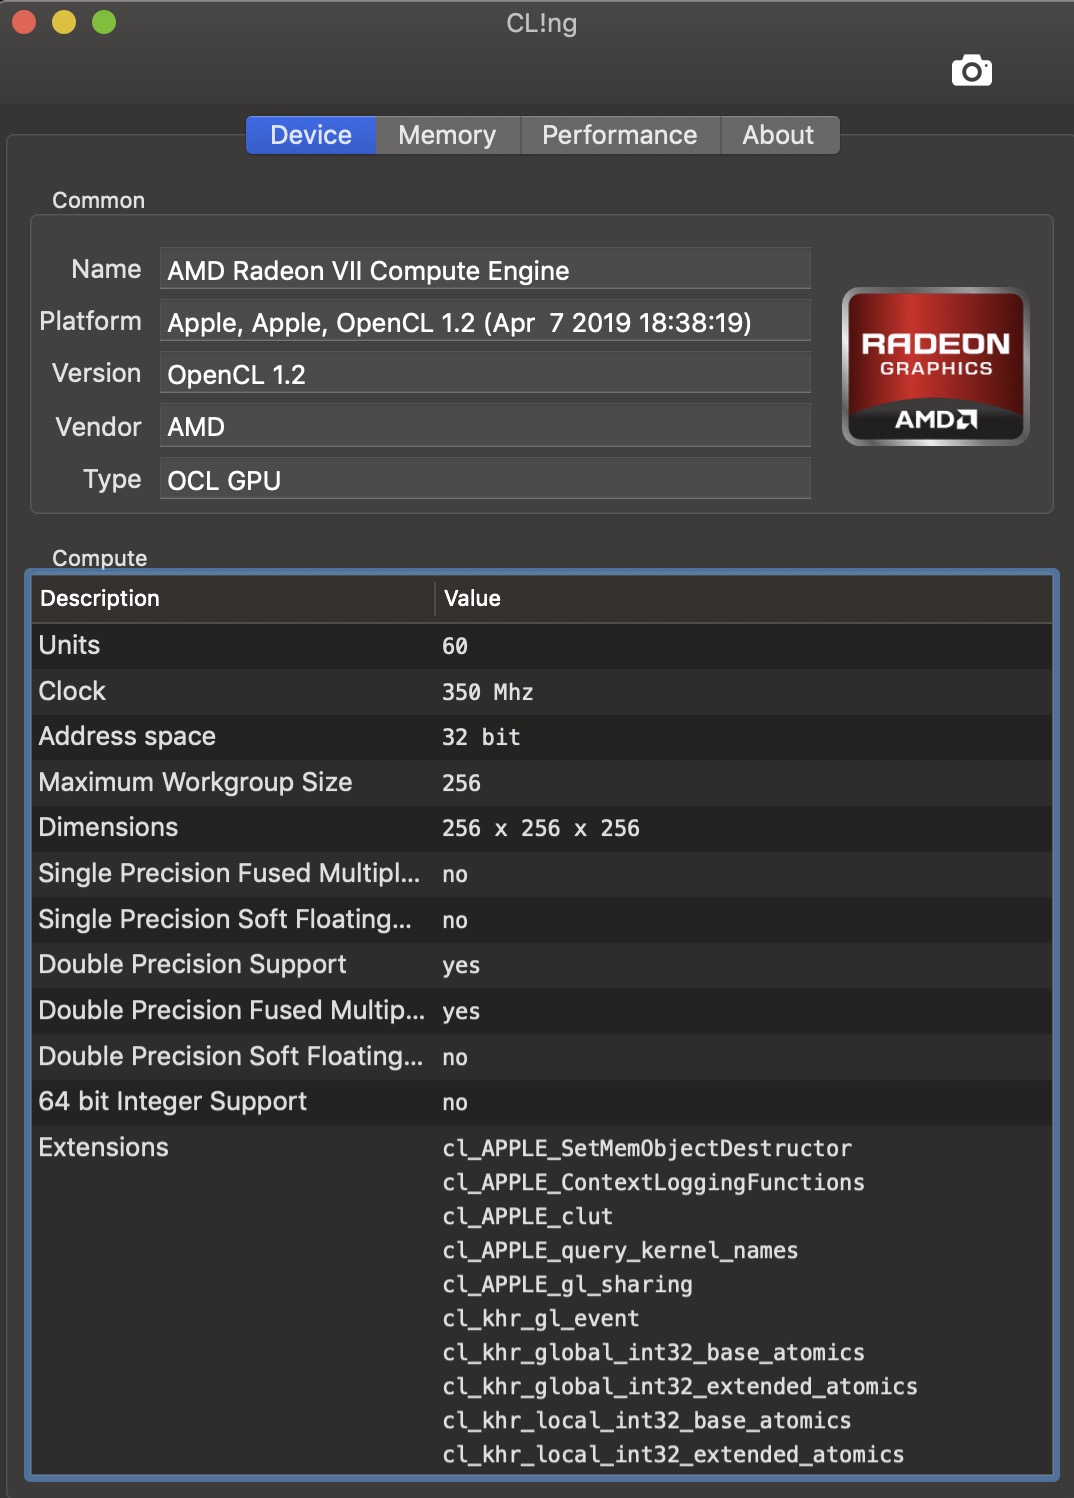Click the Name field with AMD Radeon VII

click(485, 270)
